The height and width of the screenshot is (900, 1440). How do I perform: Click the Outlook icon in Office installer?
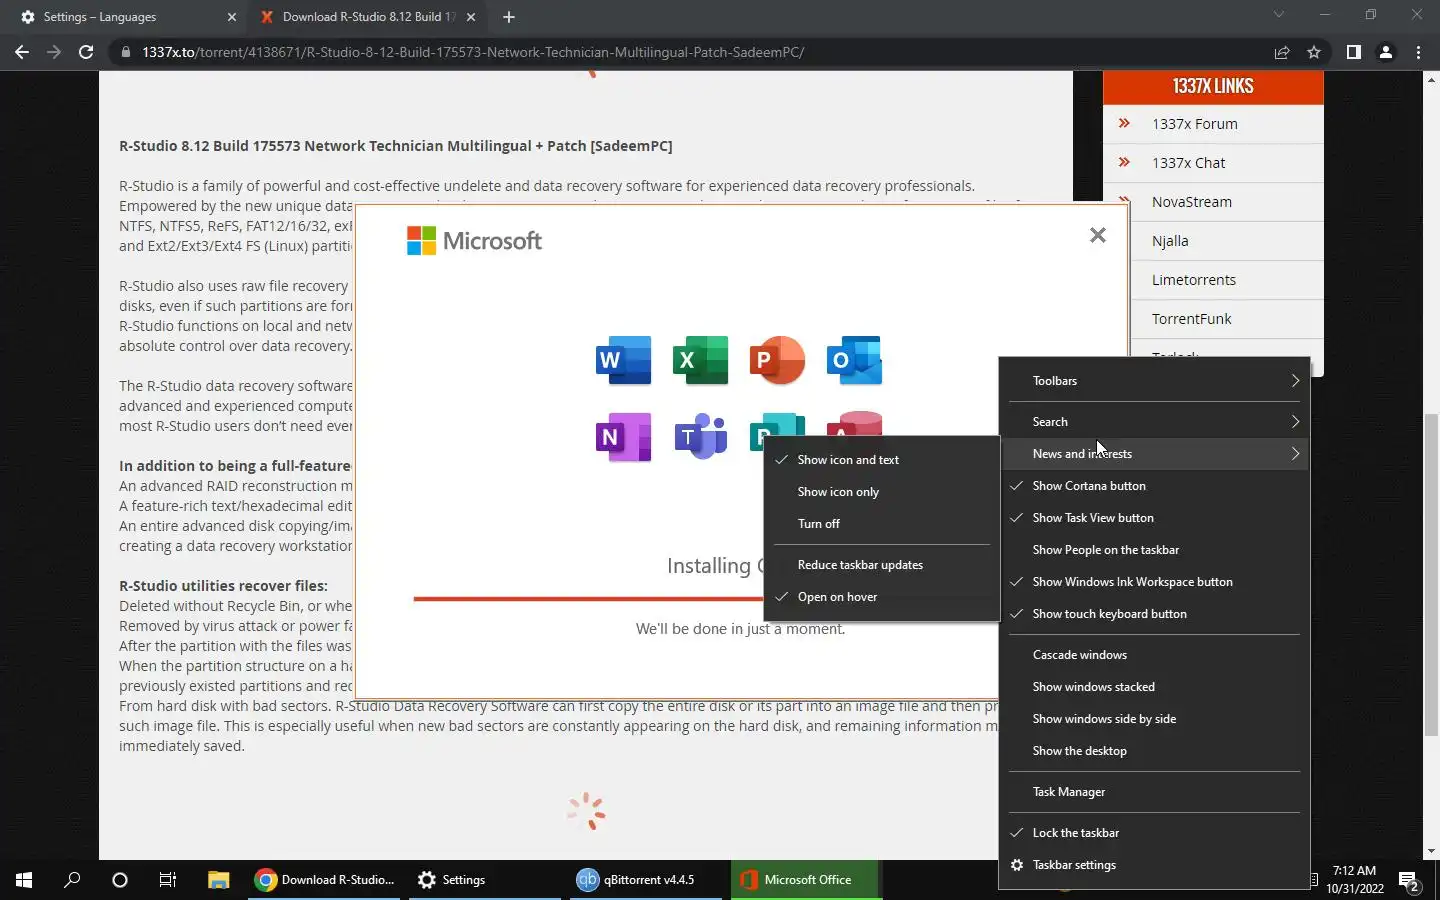click(854, 360)
